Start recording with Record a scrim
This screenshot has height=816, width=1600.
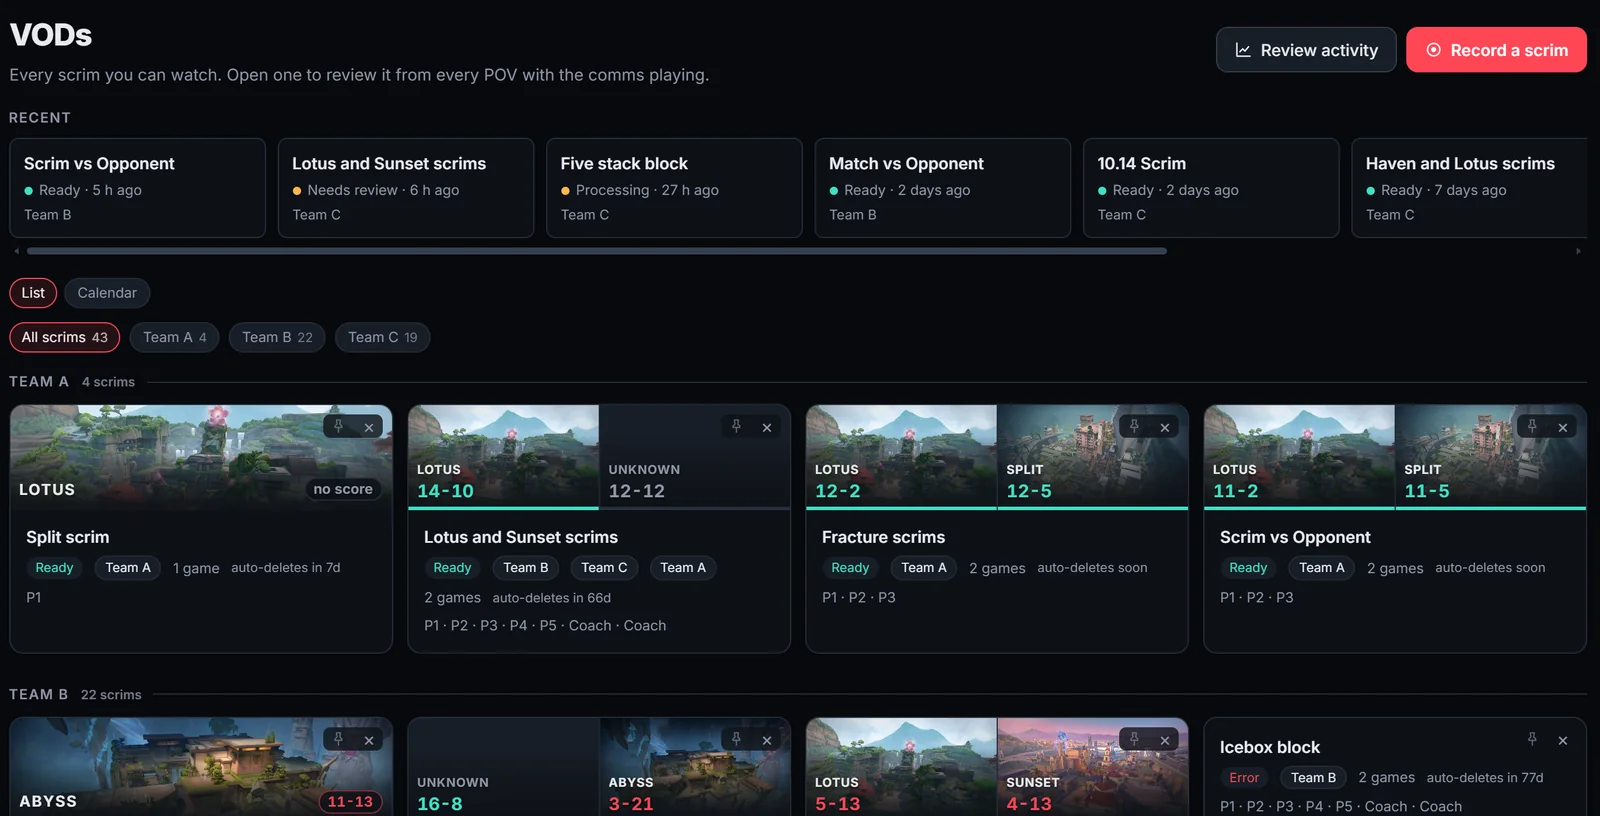click(1496, 50)
